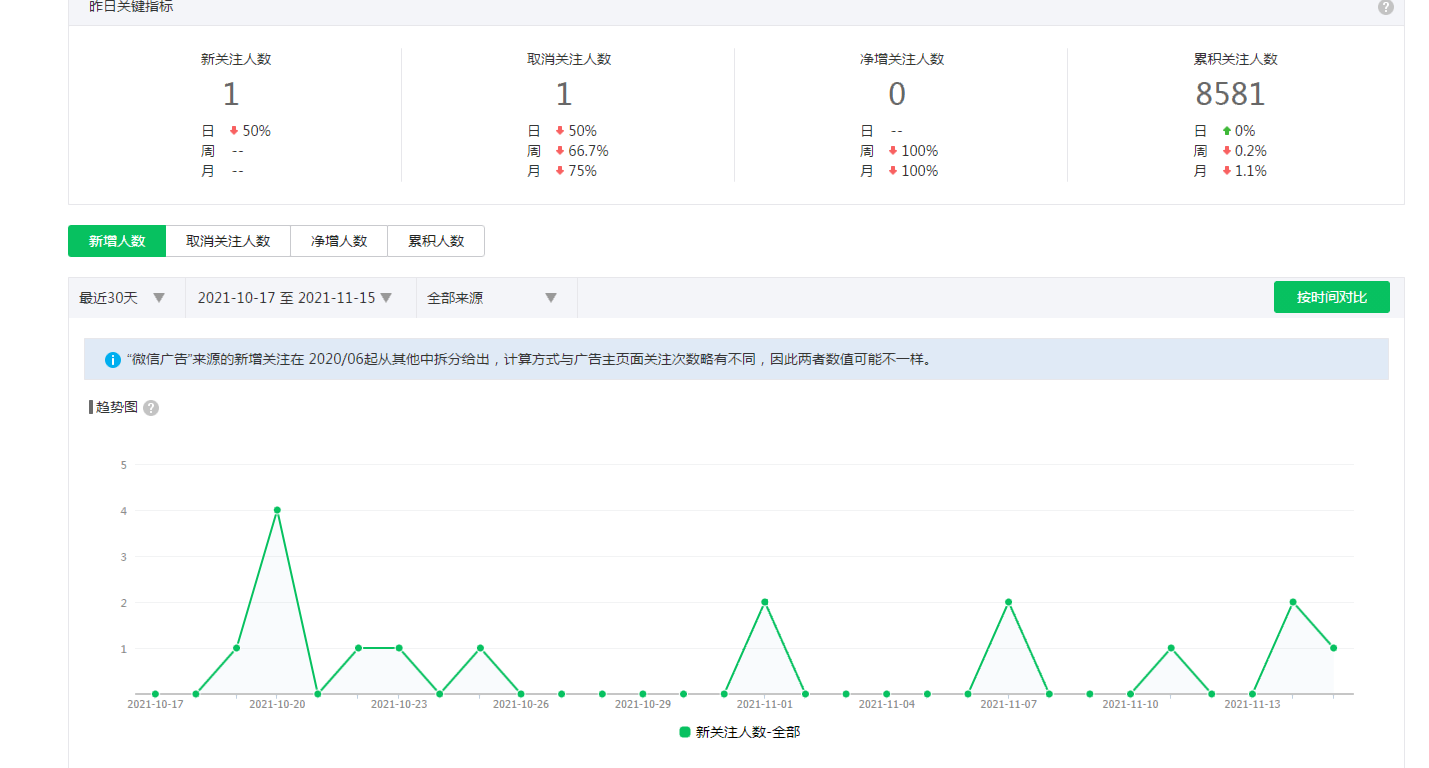Open the 全部来源 source dropdown
Image resolution: width=1429 pixels, height=768 pixels.
coord(491,298)
